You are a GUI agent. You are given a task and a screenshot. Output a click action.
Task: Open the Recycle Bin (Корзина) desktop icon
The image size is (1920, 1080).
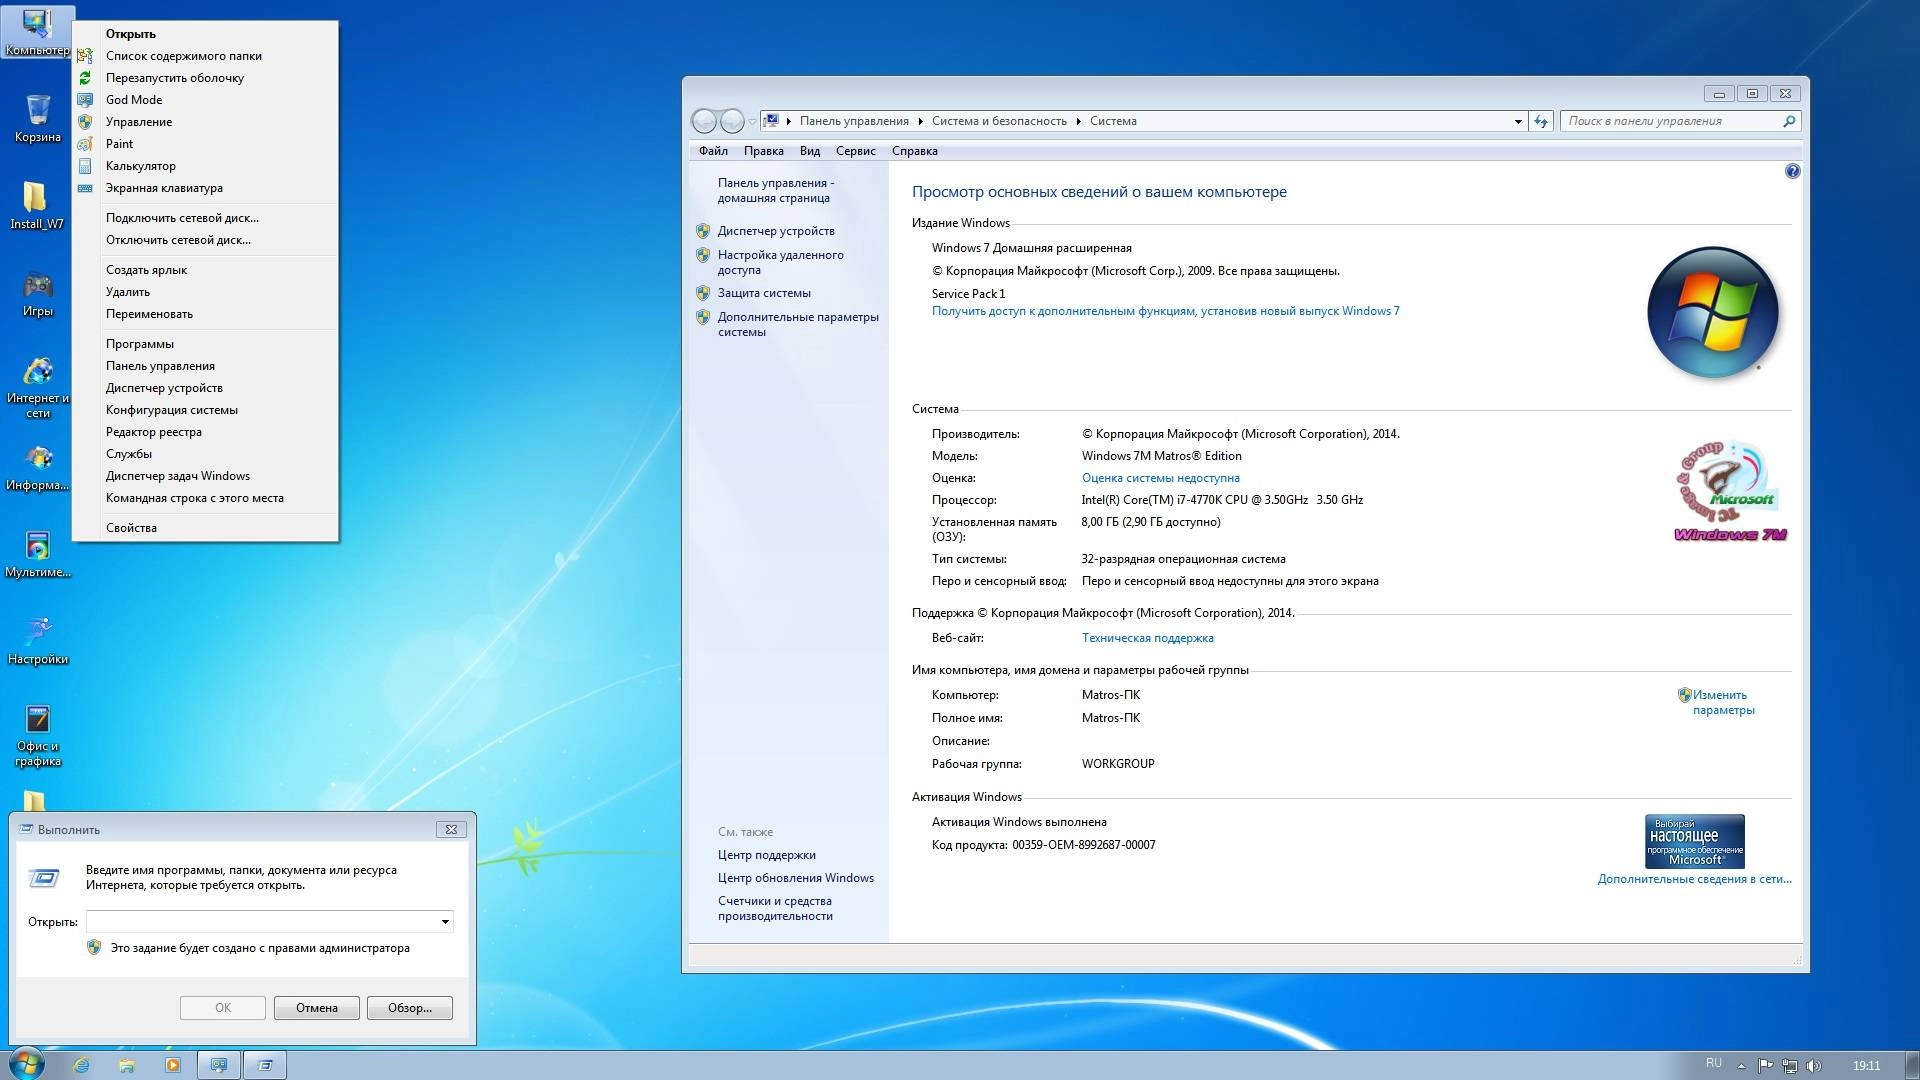tap(37, 118)
